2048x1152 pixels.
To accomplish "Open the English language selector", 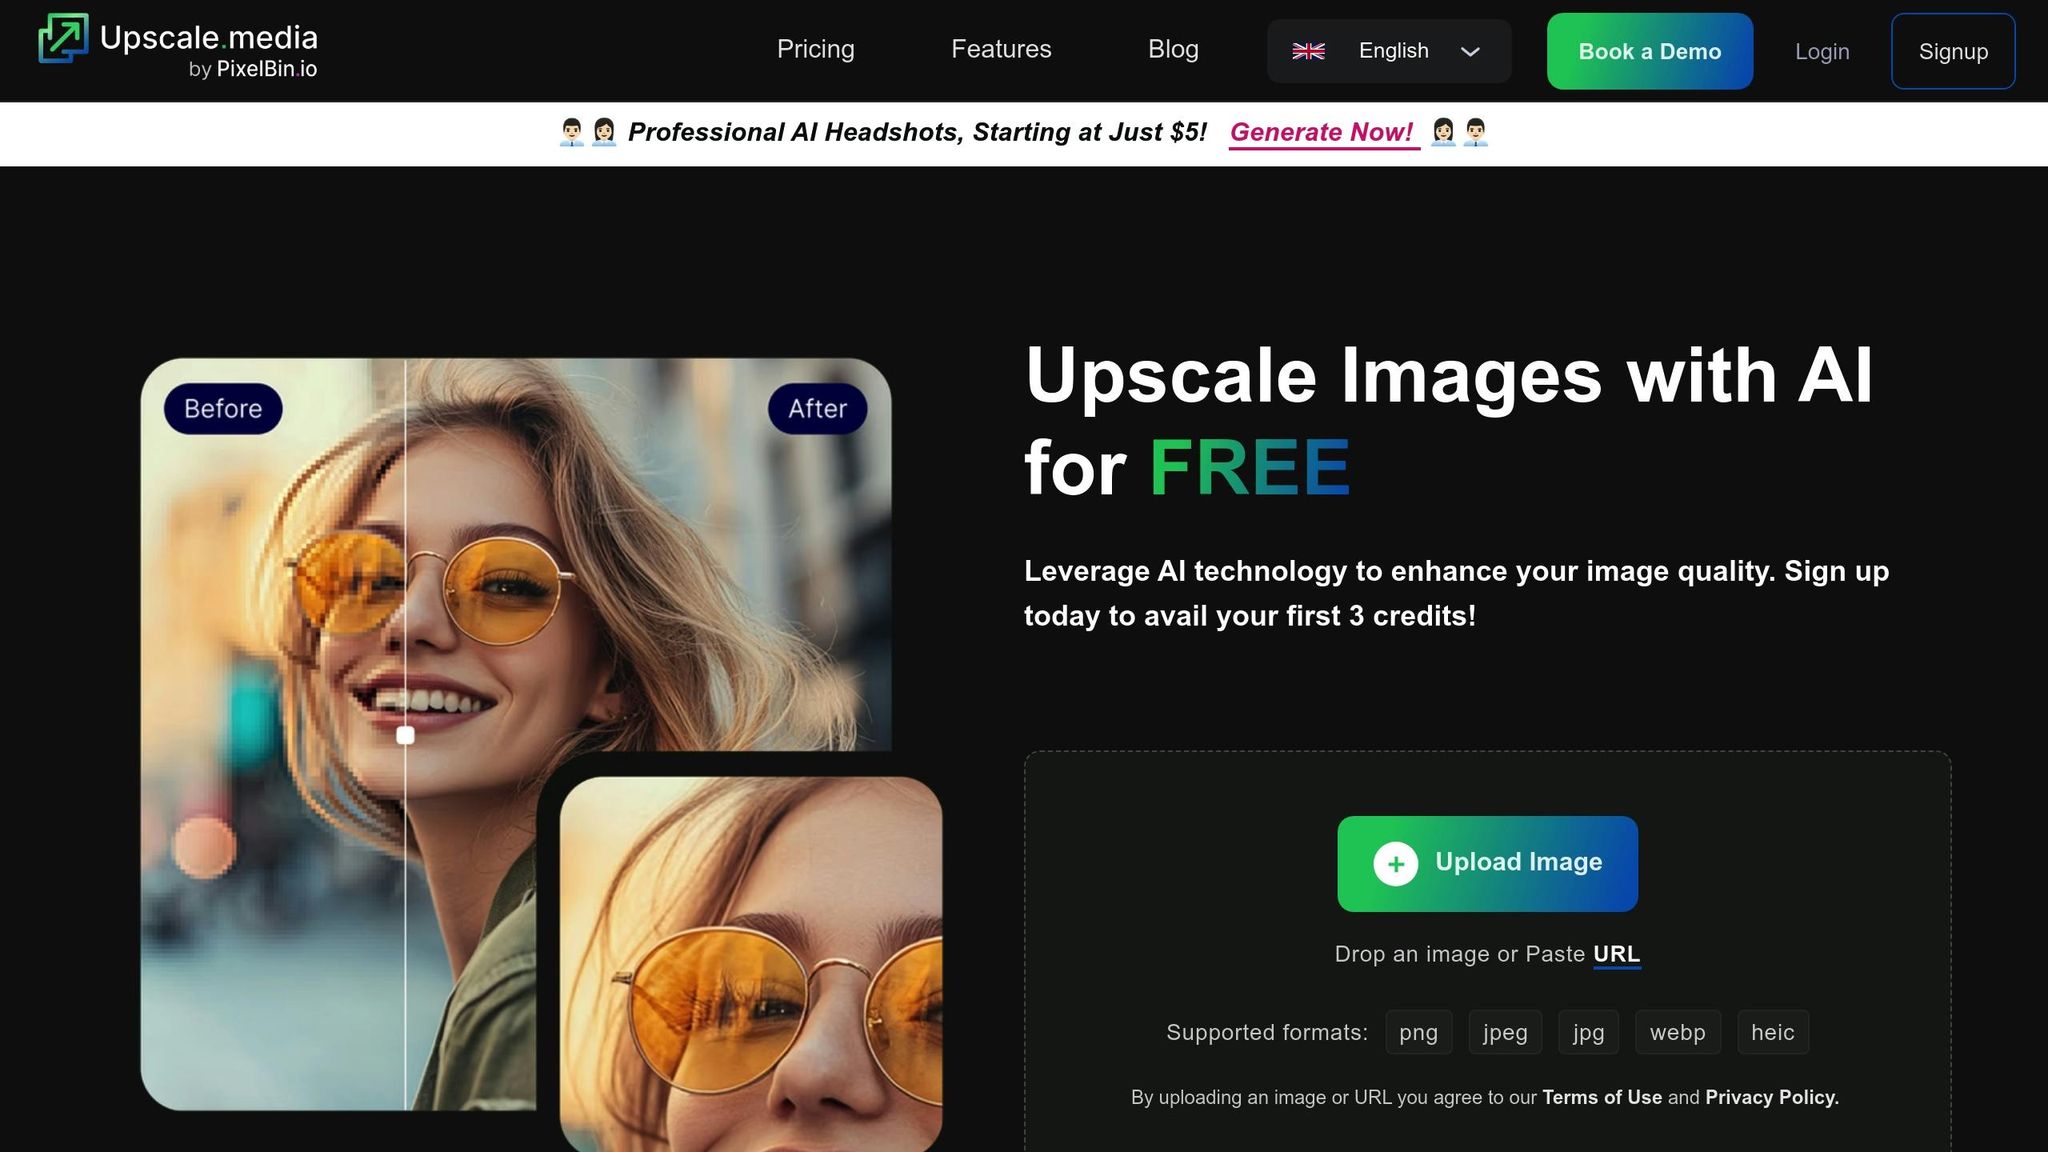I will pyautogui.click(x=1392, y=51).
